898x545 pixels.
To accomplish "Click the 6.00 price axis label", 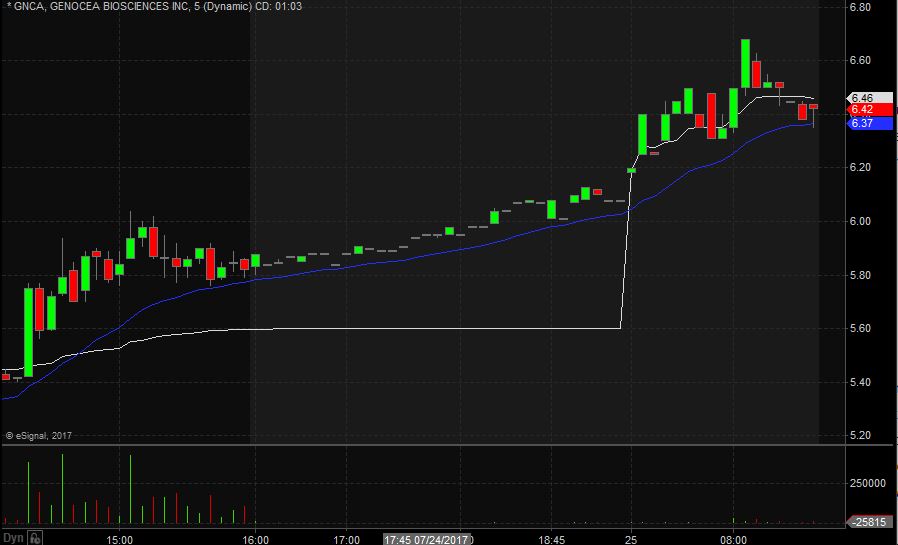I will (x=860, y=221).
